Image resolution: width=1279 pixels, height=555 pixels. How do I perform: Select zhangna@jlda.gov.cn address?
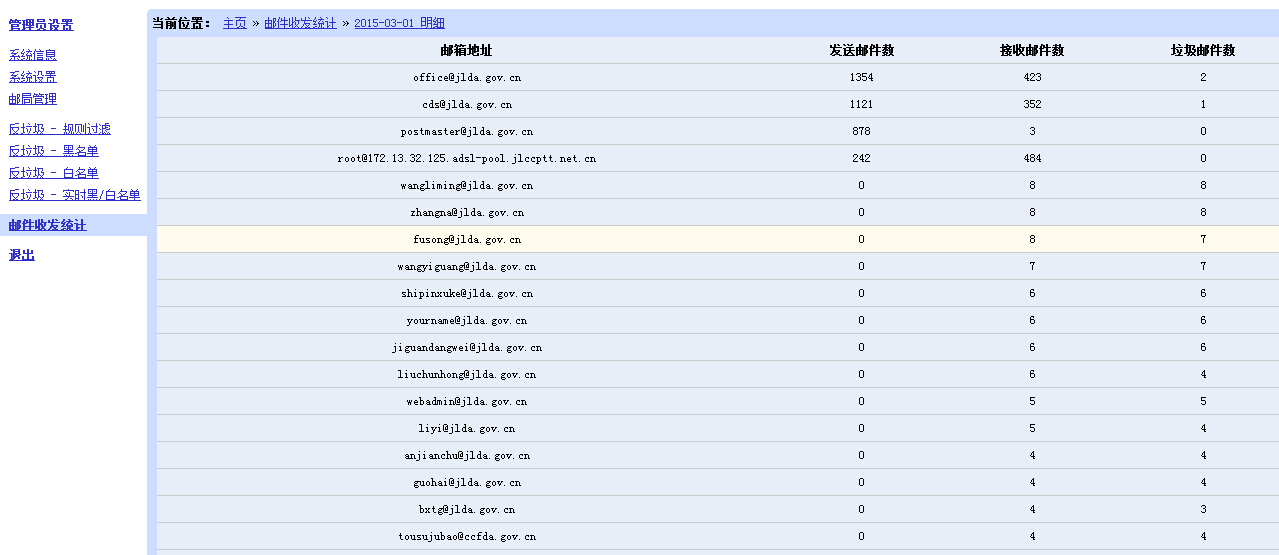pyautogui.click(x=467, y=213)
